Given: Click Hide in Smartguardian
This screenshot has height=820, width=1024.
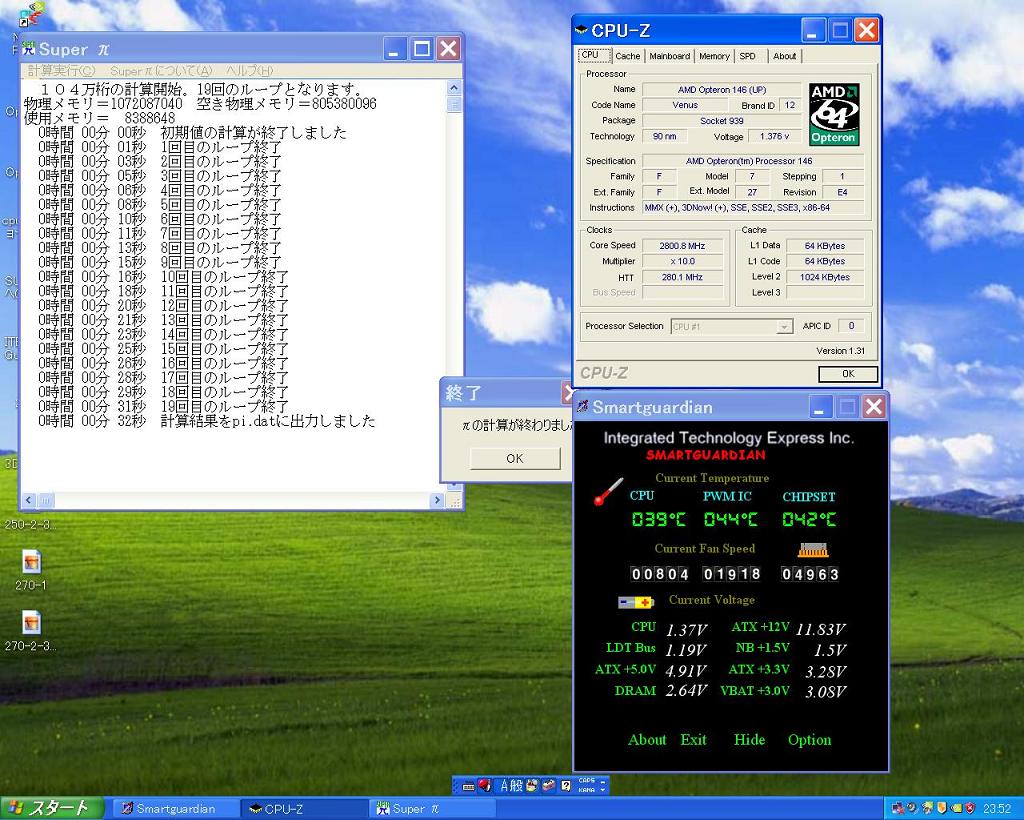Looking at the screenshot, I should [749, 740].
